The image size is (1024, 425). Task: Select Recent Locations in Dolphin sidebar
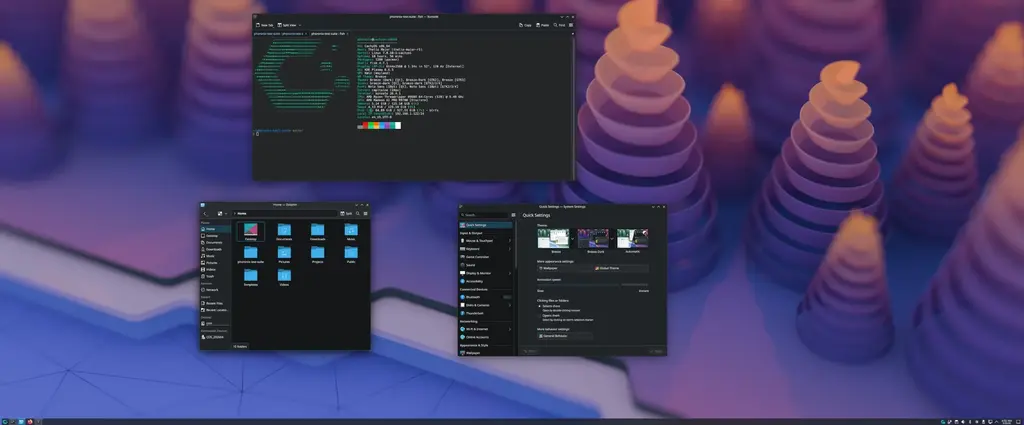click(x=215, y=310)
